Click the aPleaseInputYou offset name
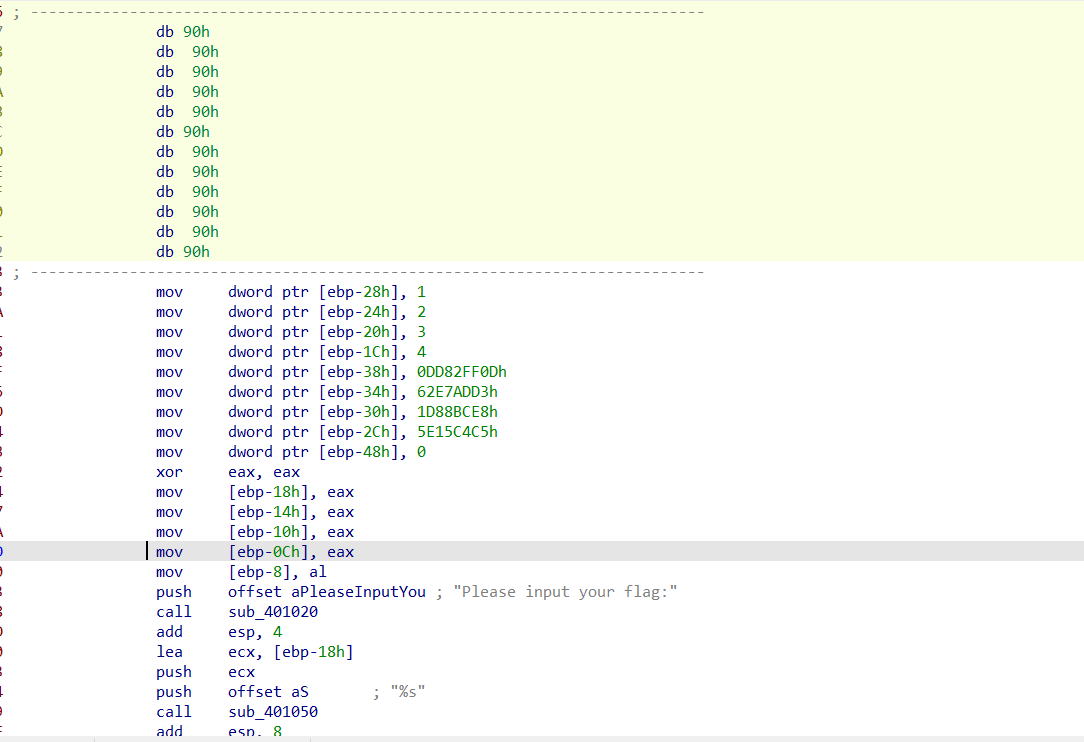Image resolution: width=1084 pixels, height=742 pixels. (358, 592)
